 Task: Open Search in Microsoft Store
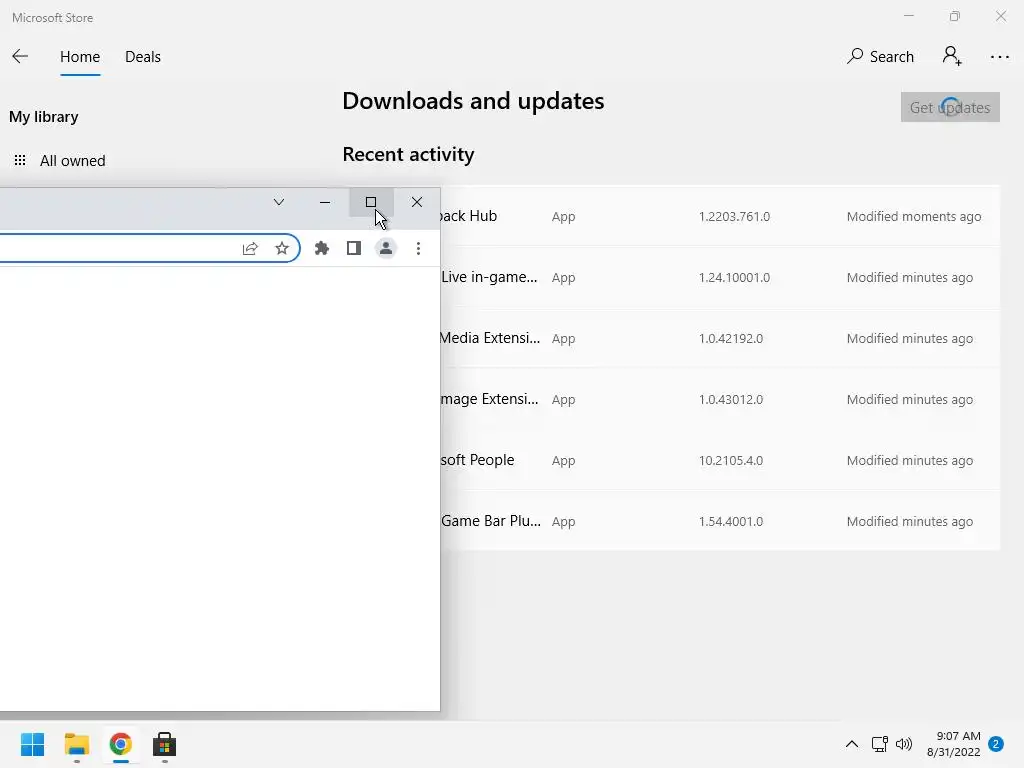tap(880, 57)
